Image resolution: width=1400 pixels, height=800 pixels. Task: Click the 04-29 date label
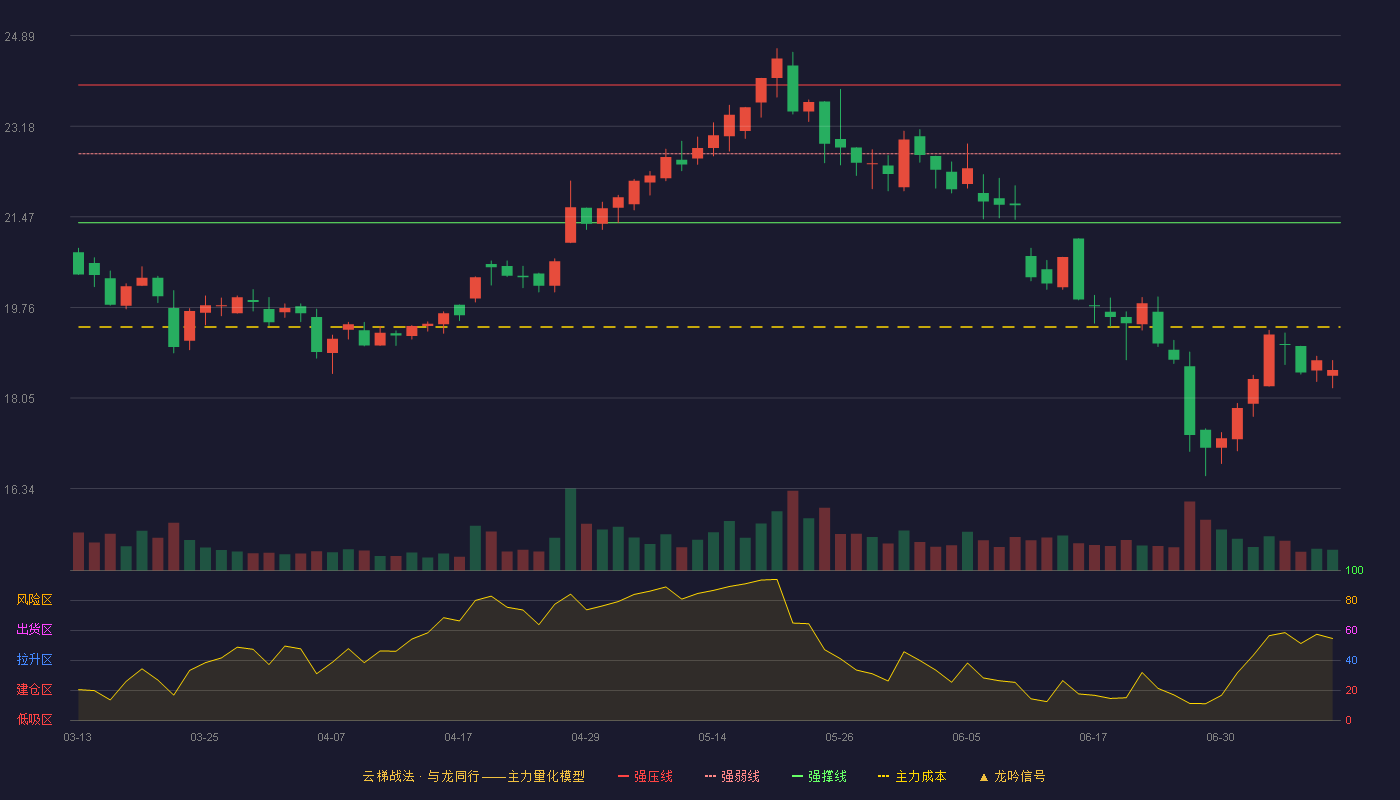tap(585, 737)
